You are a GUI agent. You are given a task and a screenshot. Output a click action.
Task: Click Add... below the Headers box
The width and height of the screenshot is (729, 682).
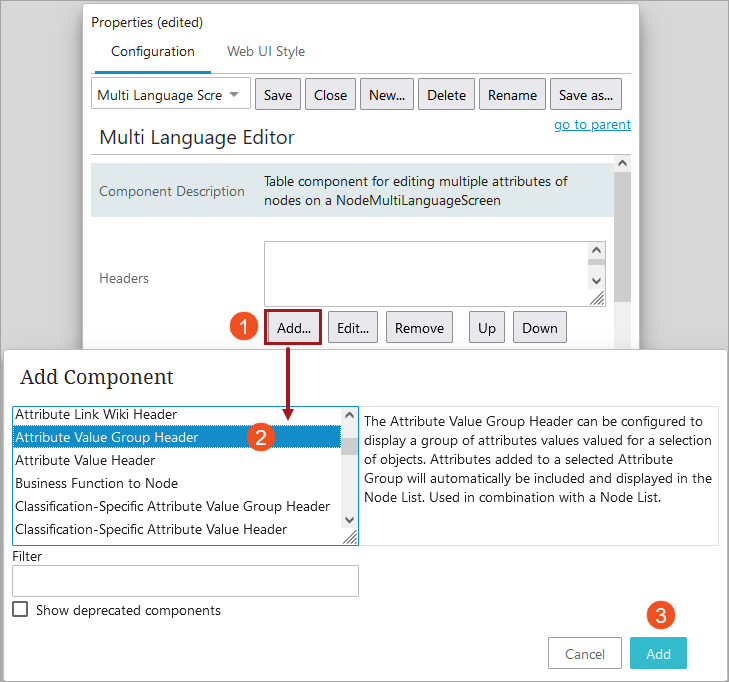293,328
